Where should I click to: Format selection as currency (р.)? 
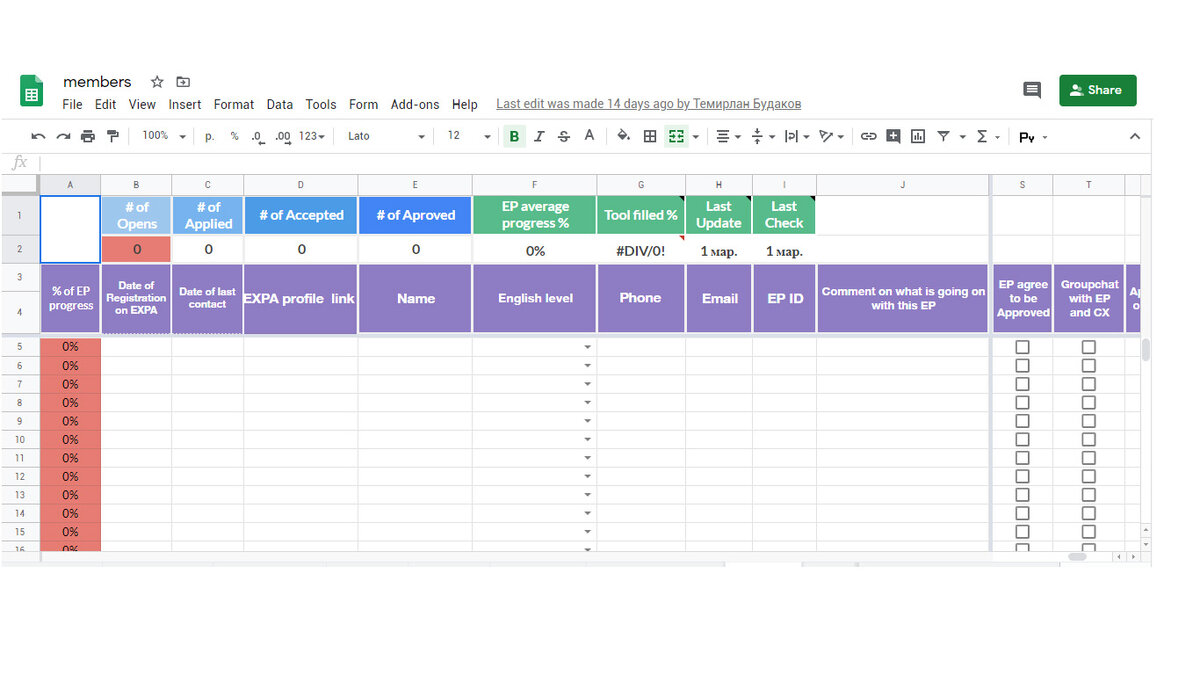(x=210, y=136)
